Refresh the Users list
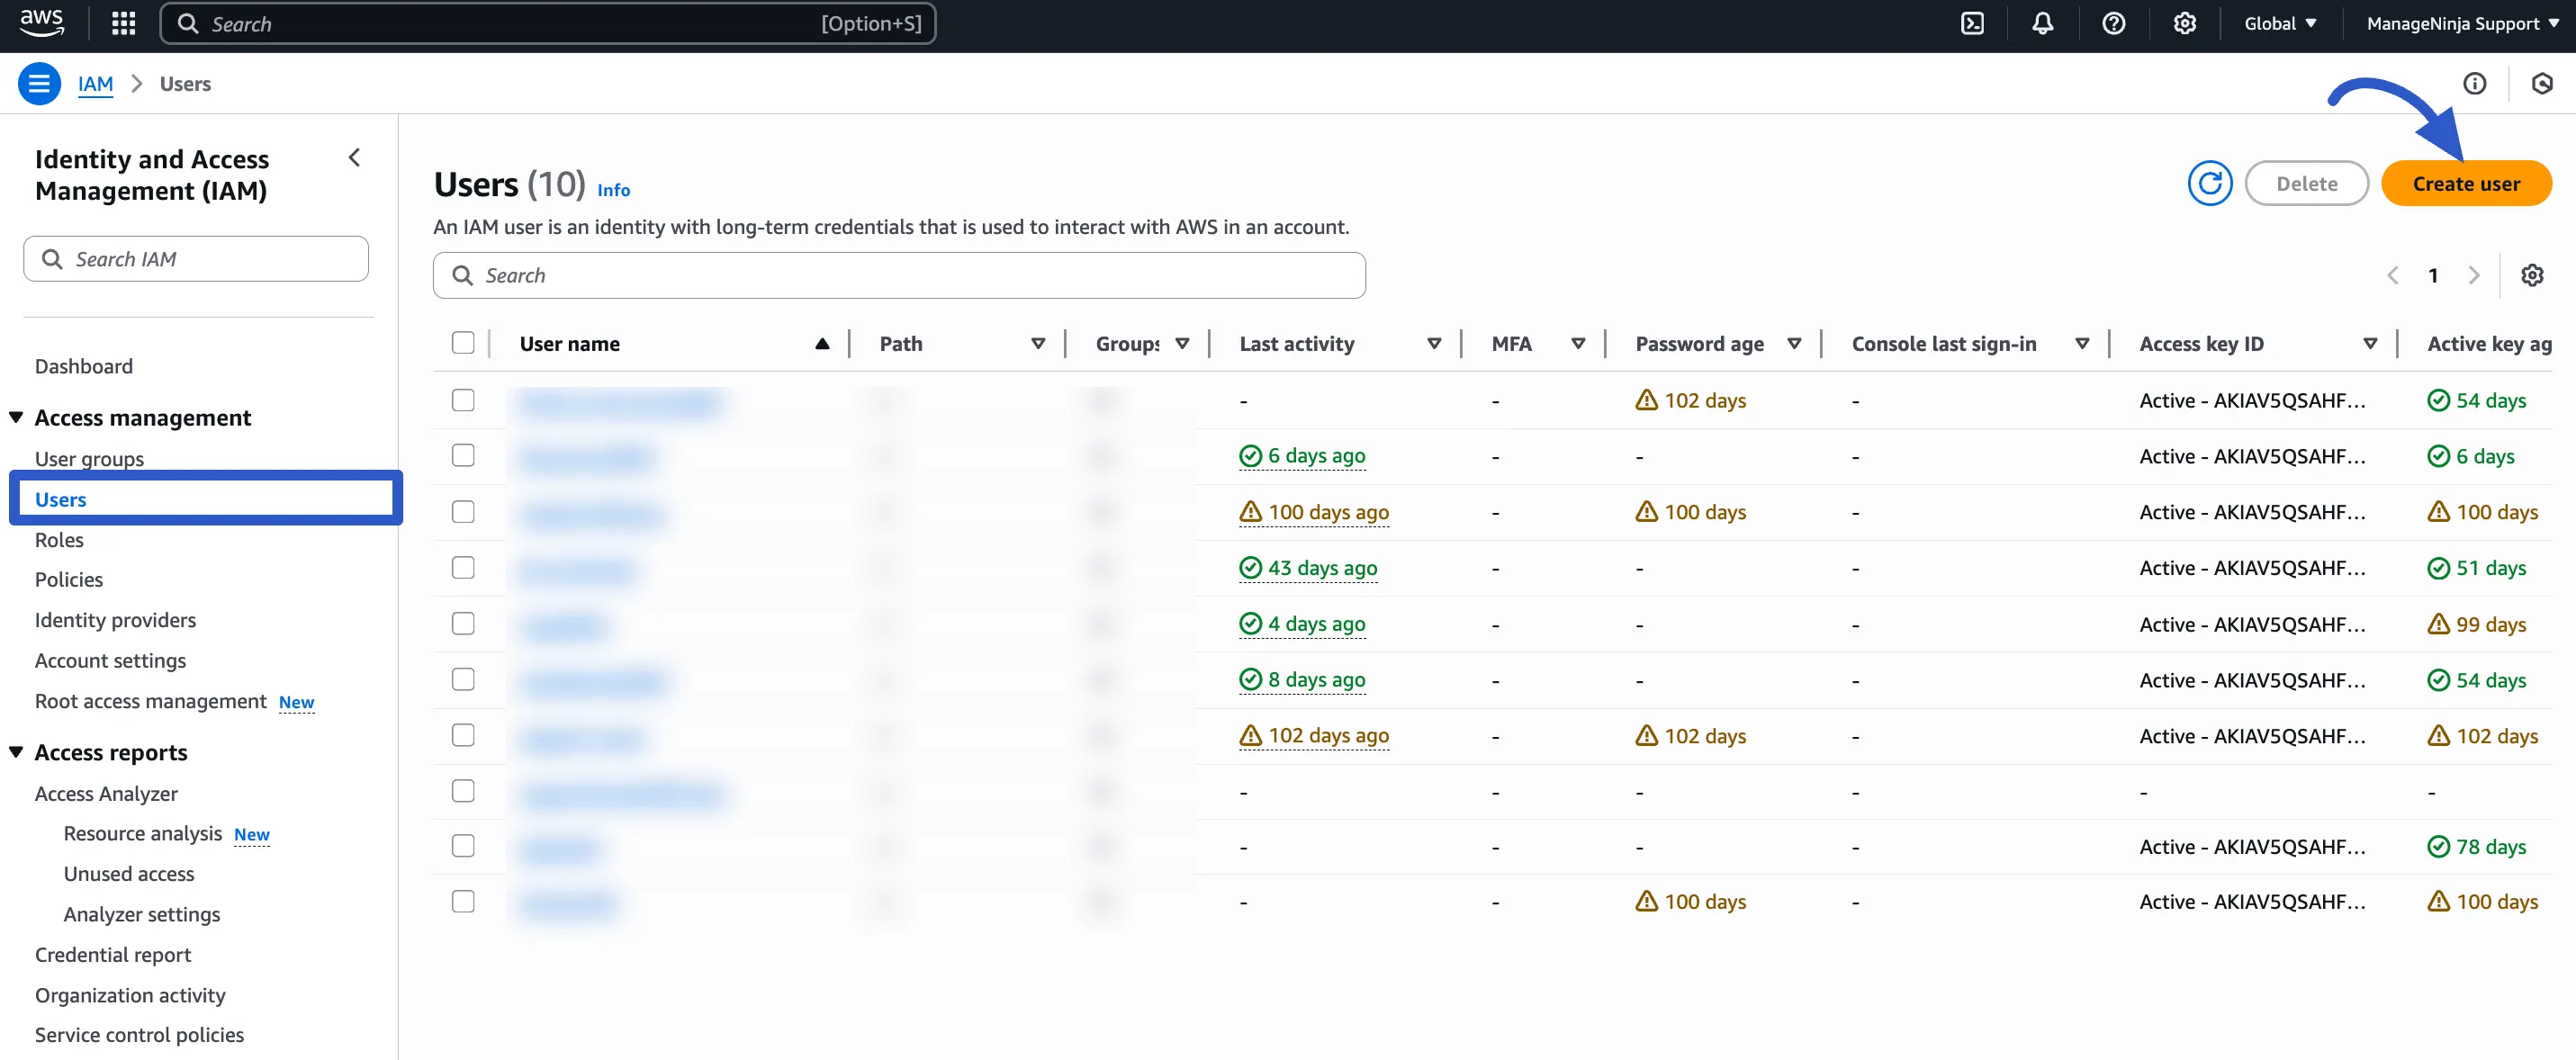The height and width of the screenshot is (1060, 2576). 2210,183
